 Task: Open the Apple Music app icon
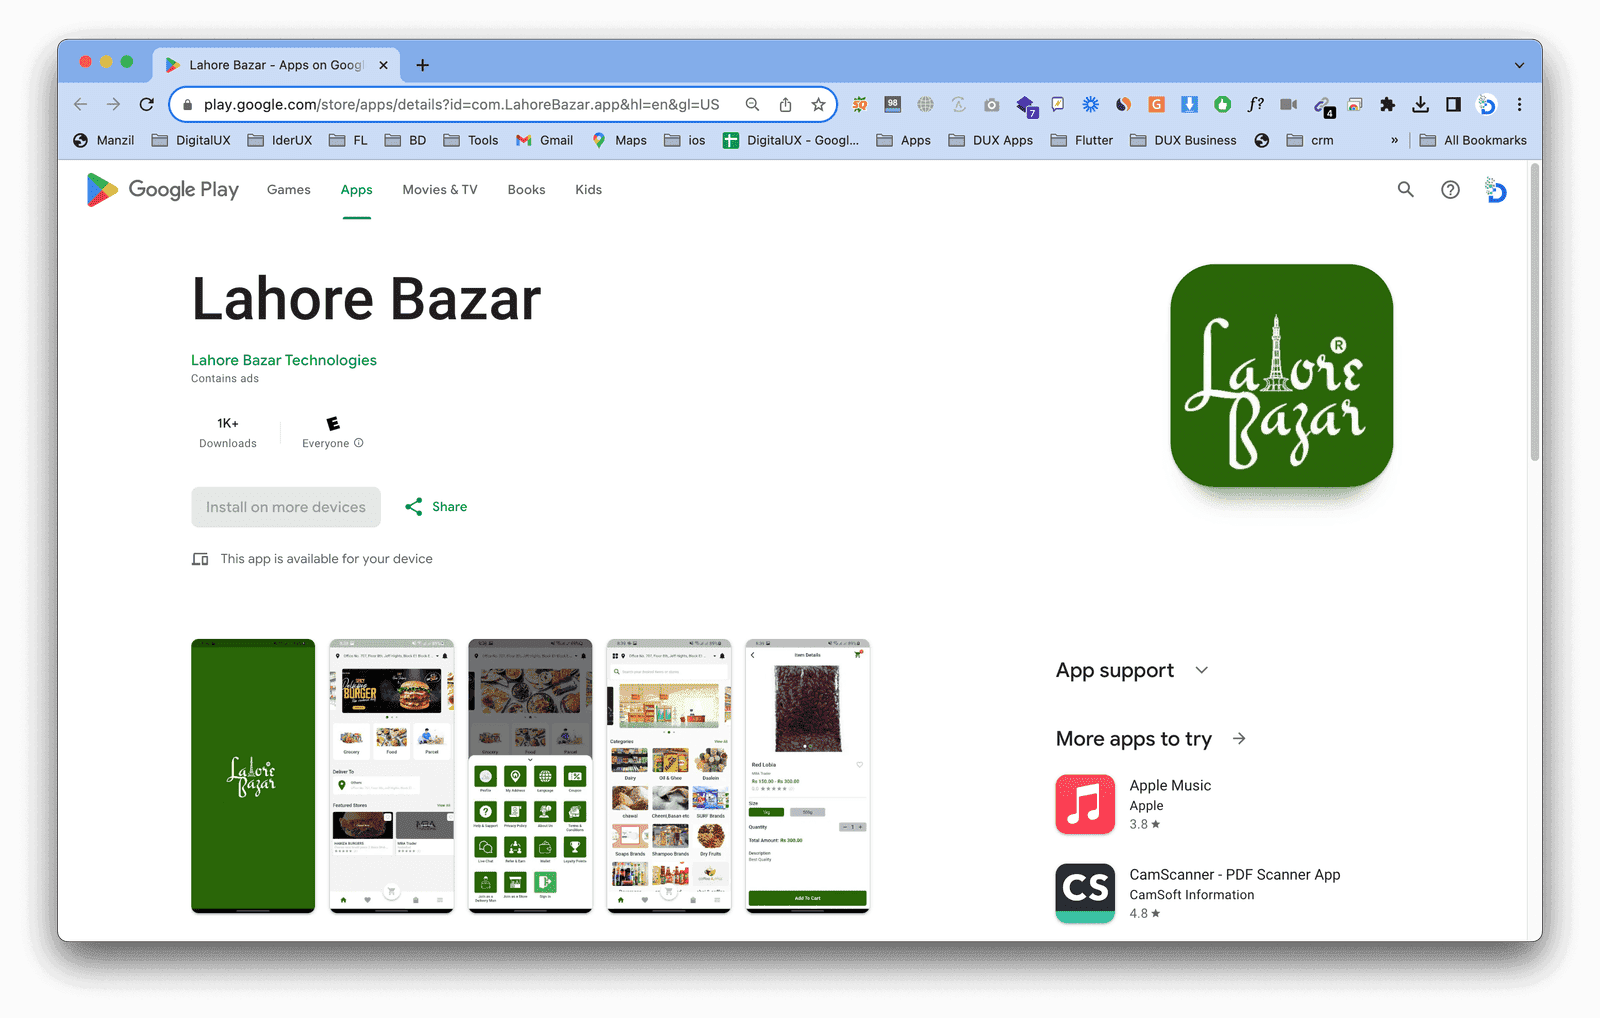[x=1085, y=804]
